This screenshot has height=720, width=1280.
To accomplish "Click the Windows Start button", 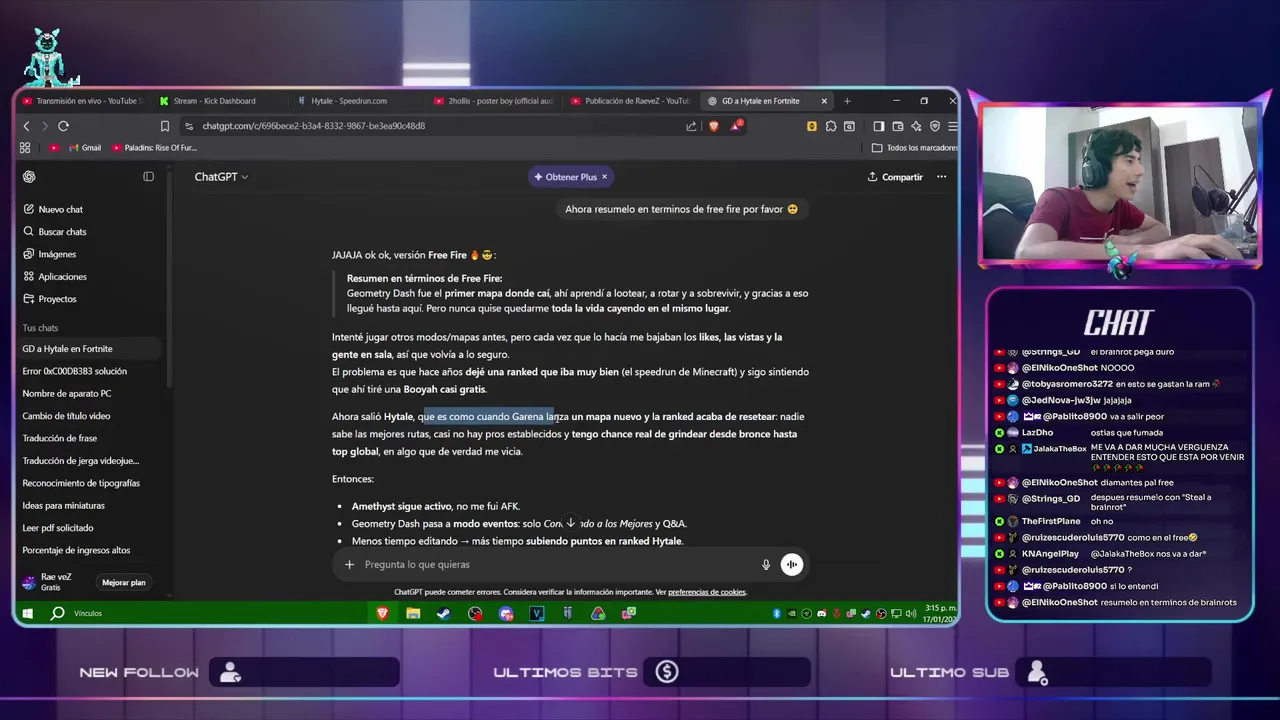I will click(x=27, y=613).
